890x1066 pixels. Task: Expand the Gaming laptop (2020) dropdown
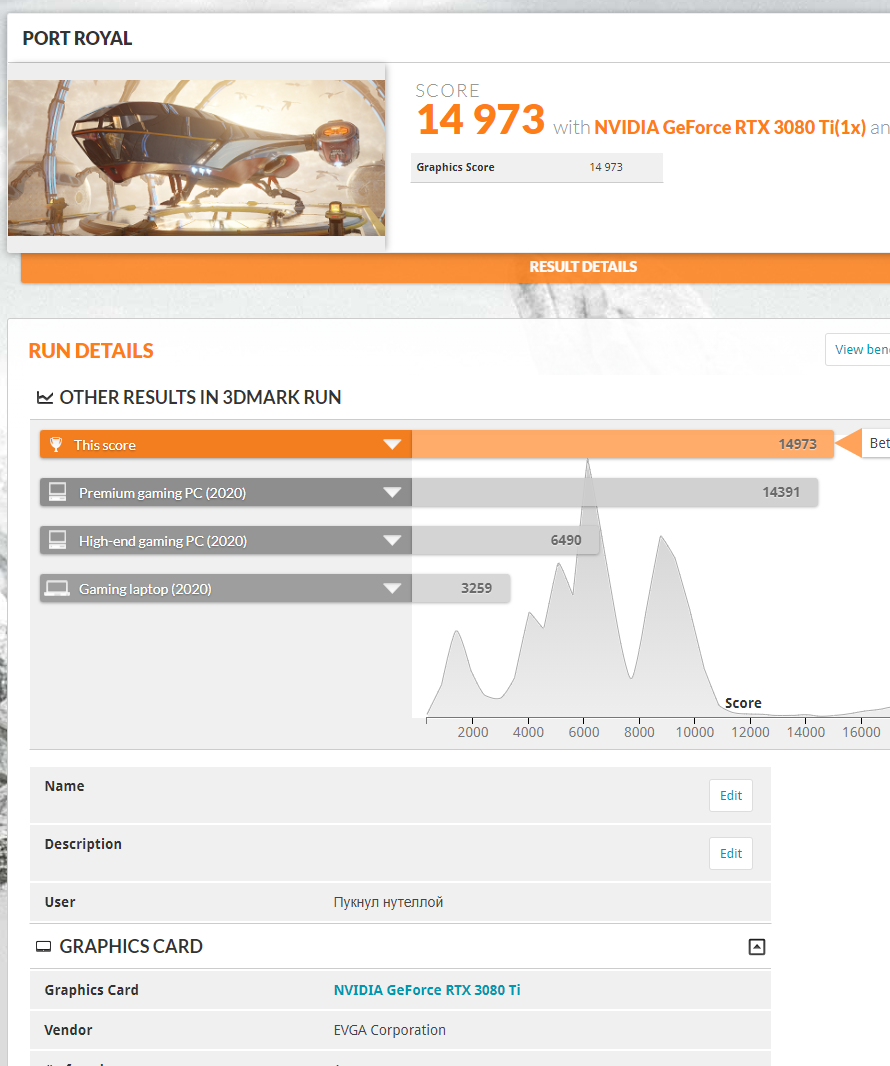tap(392, 588)
